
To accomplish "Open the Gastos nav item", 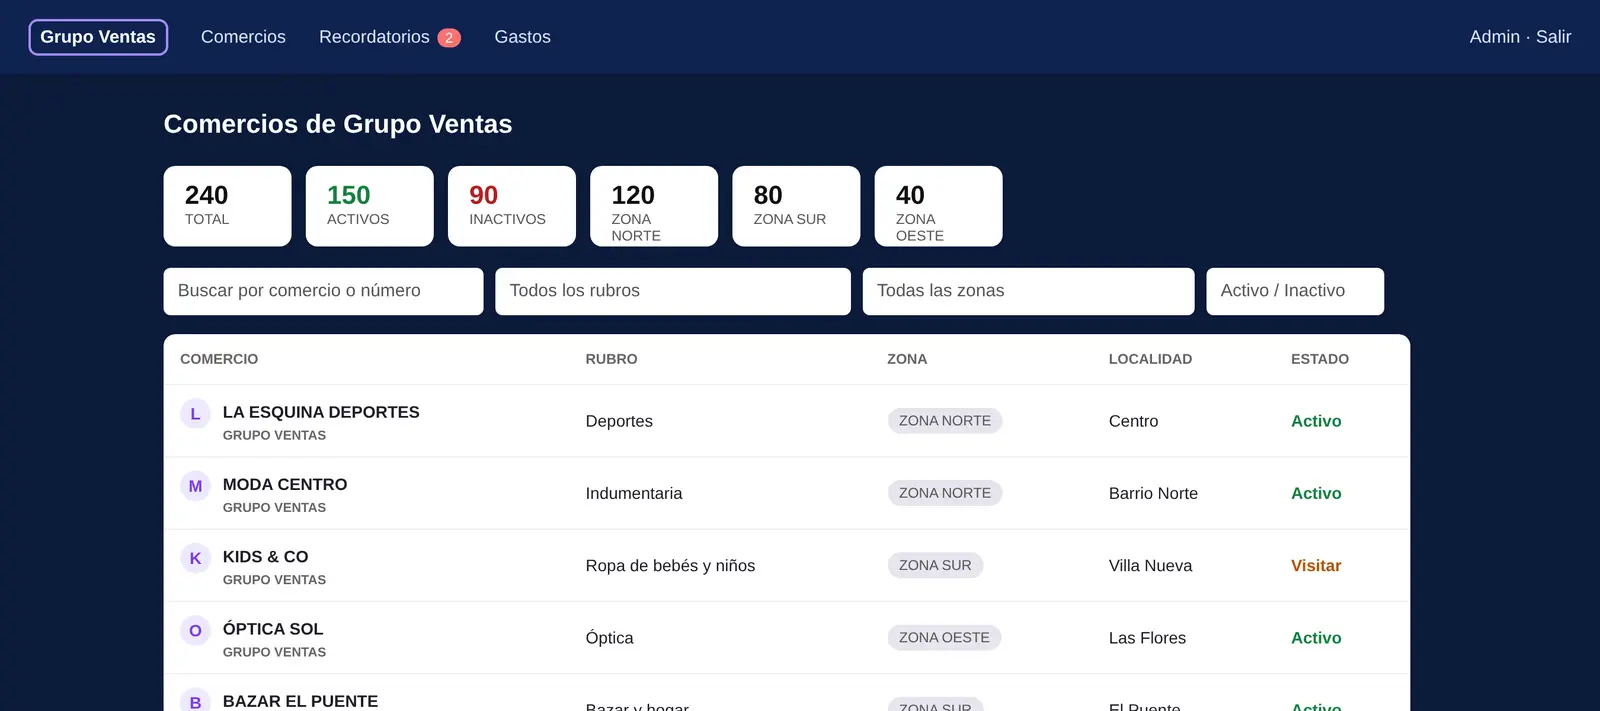I will tap(522, 37).
